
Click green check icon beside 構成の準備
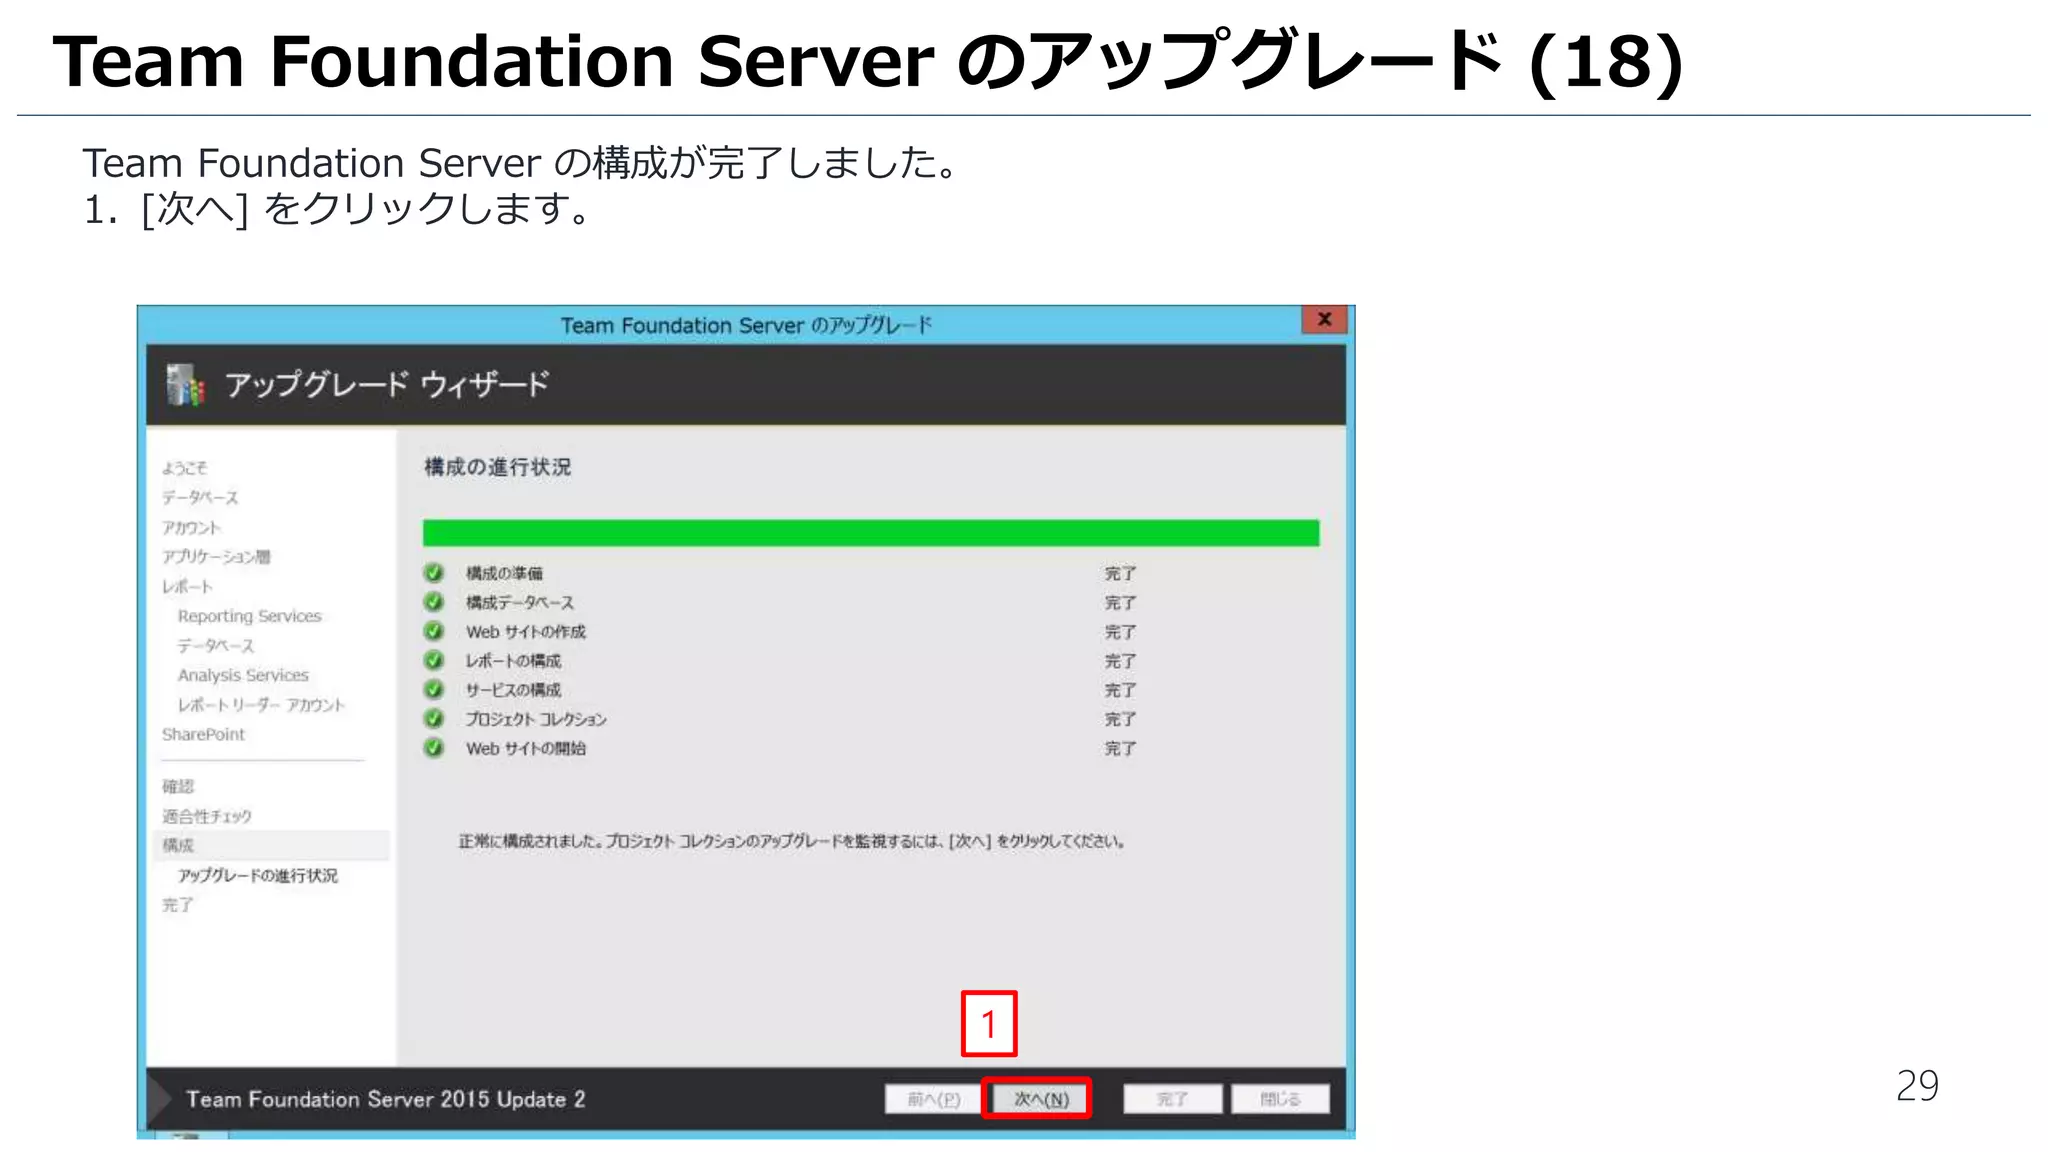coord(434,573)
